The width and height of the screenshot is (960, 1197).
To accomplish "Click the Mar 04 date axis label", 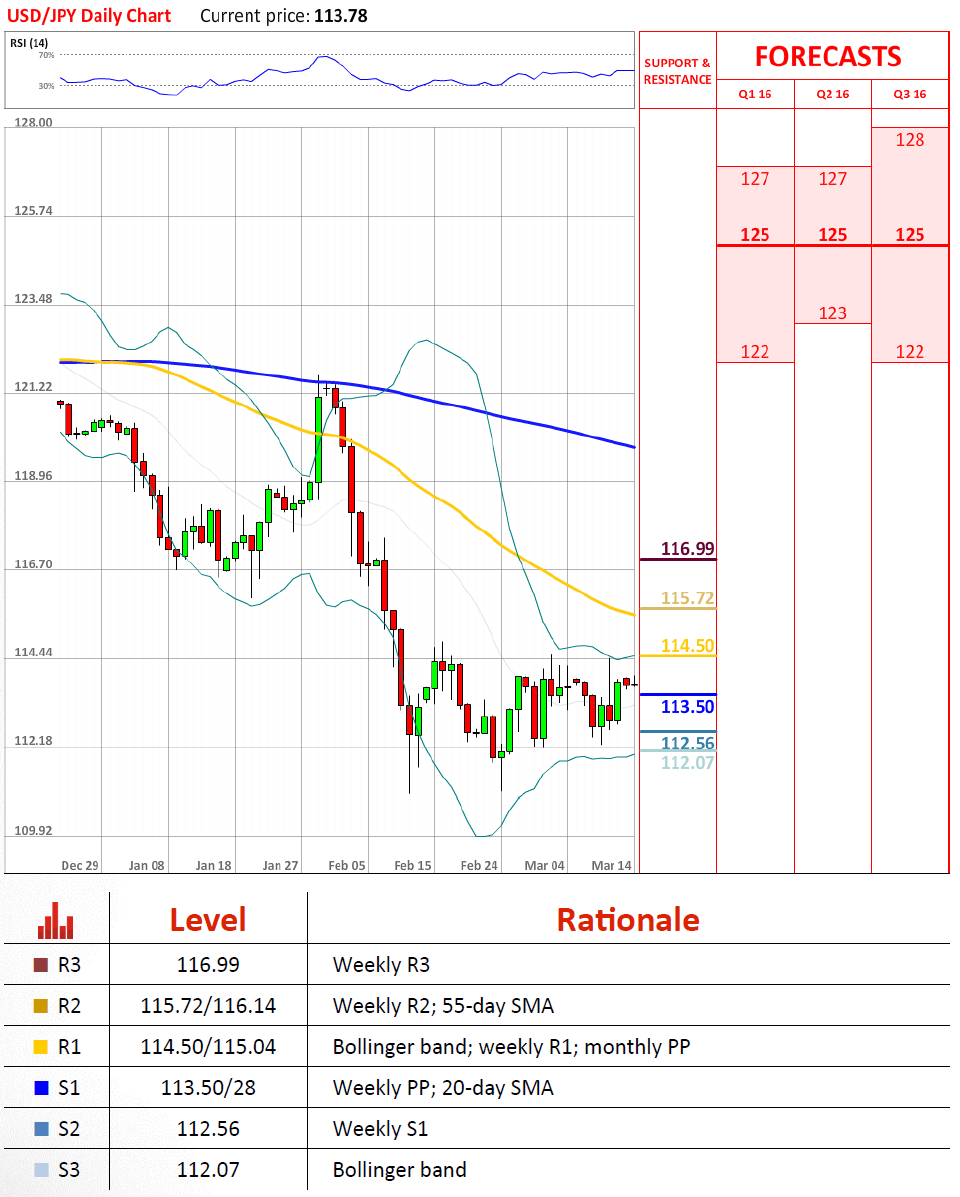I will (545, 866).
